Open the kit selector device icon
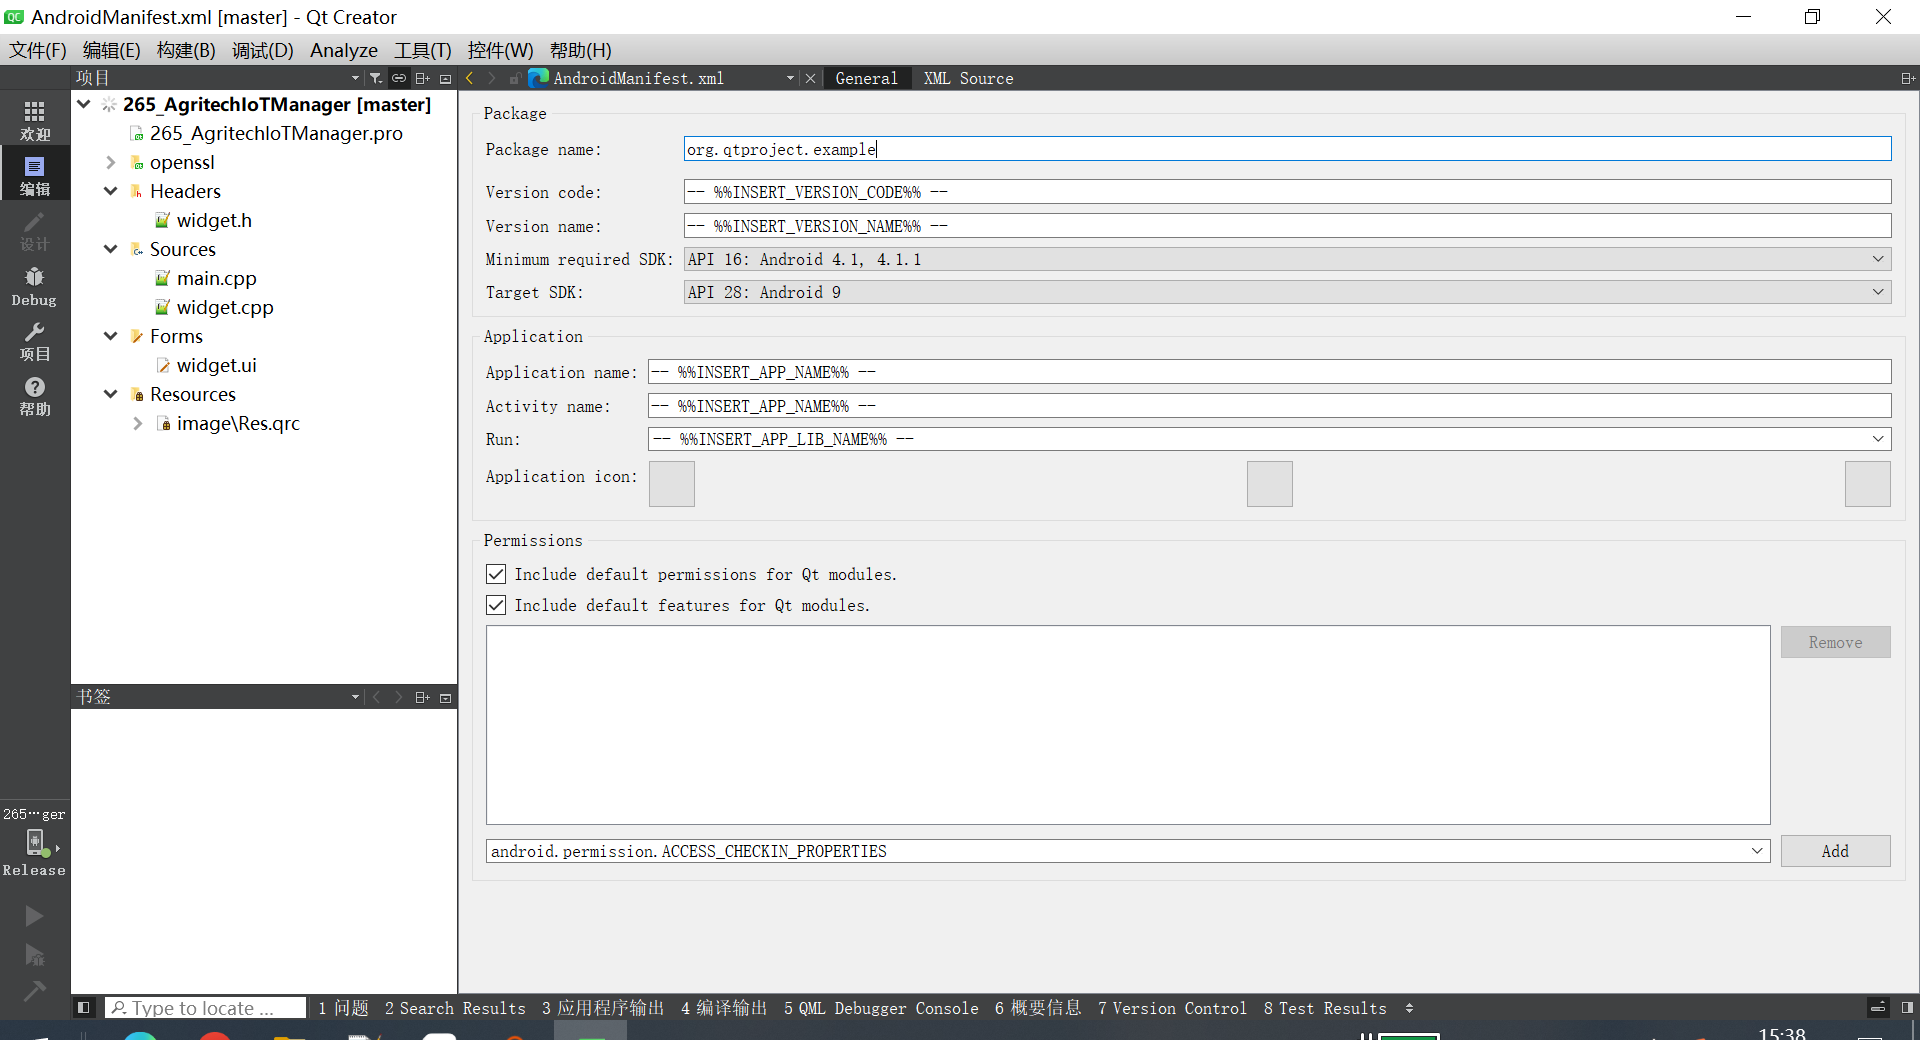 36,843
